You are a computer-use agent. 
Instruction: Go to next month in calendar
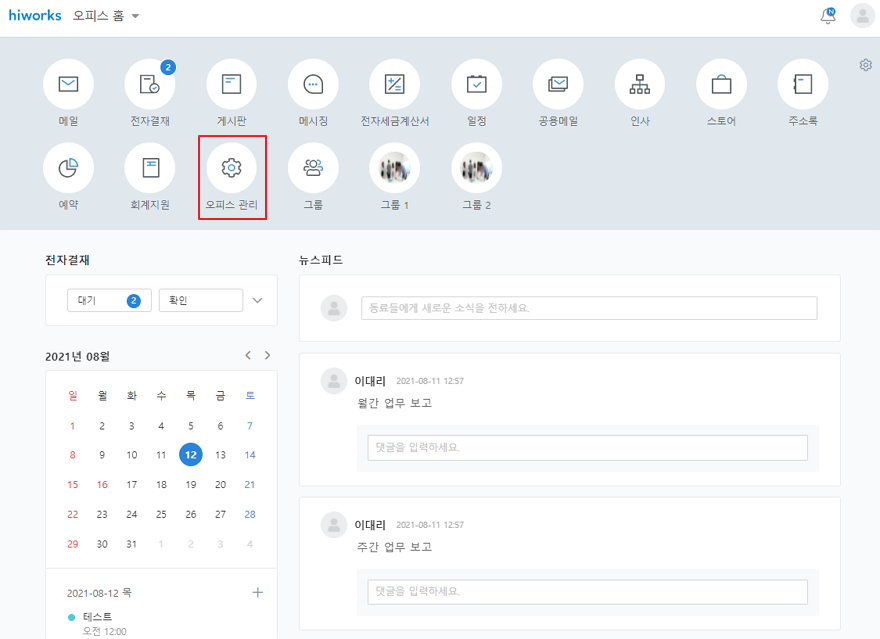coord(267,355)
